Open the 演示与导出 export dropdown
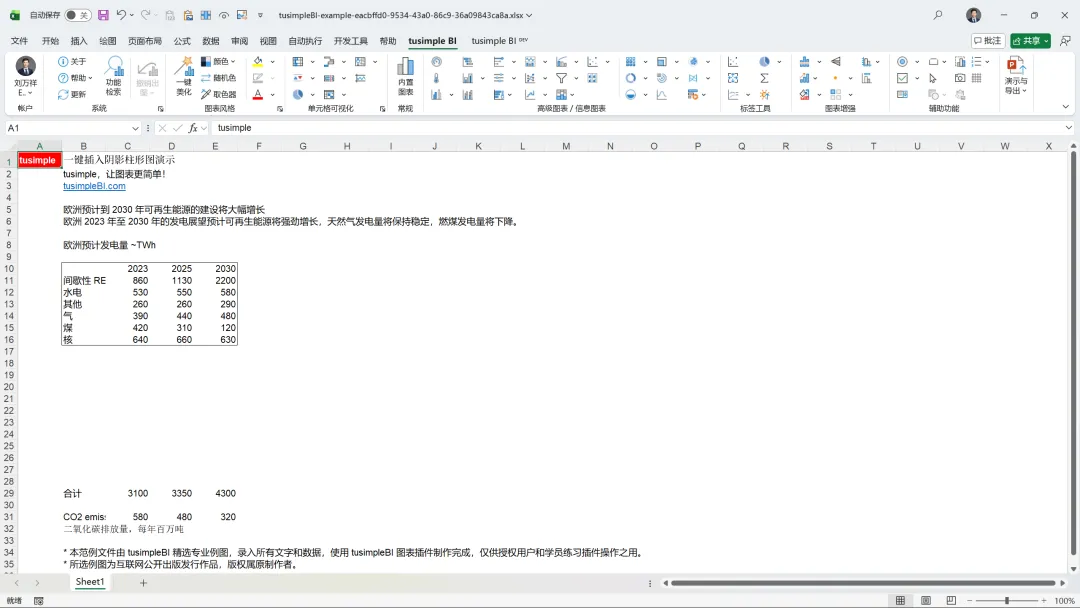 [x=1016, y=76]
